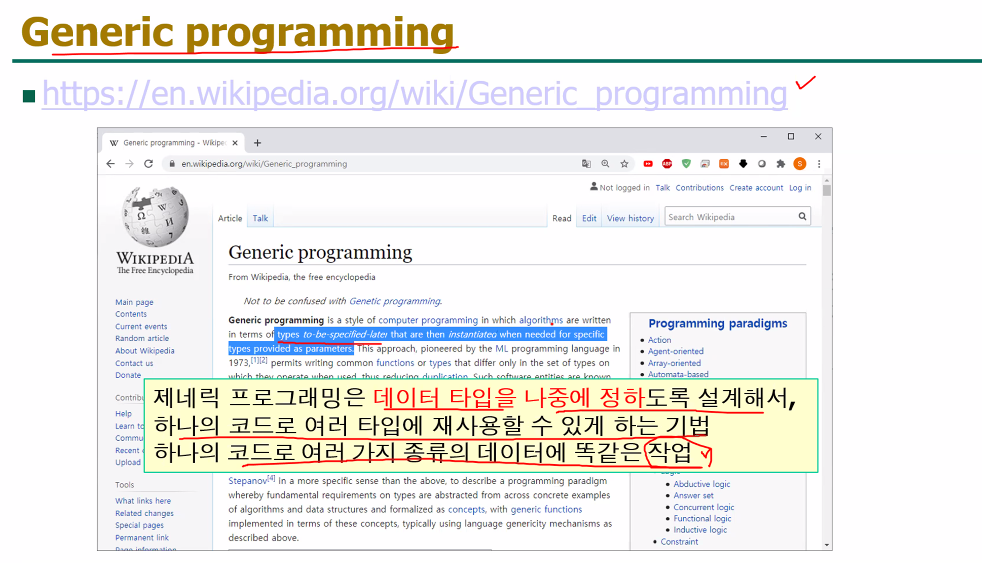Open Chrome three-dot menu
The image size is (982, 563).
point(819,163)
